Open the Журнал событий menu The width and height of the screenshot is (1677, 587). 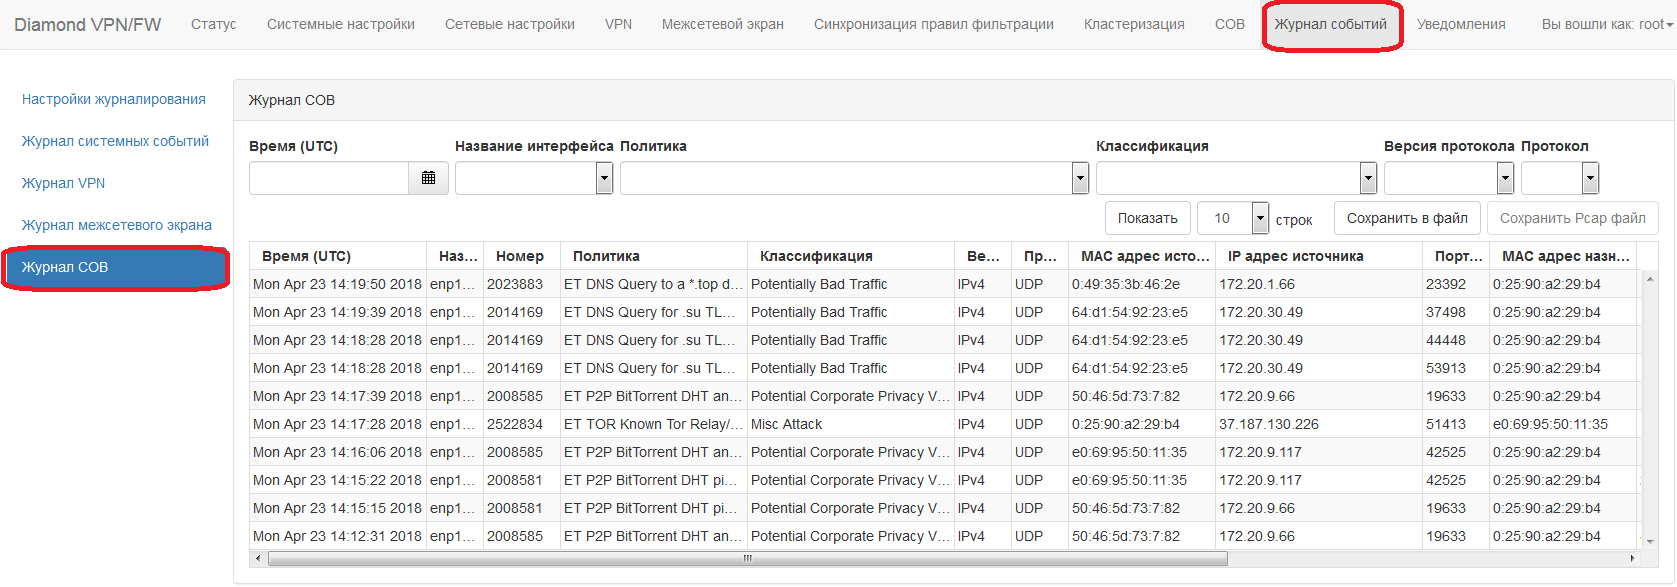[x=1330, y=24]
